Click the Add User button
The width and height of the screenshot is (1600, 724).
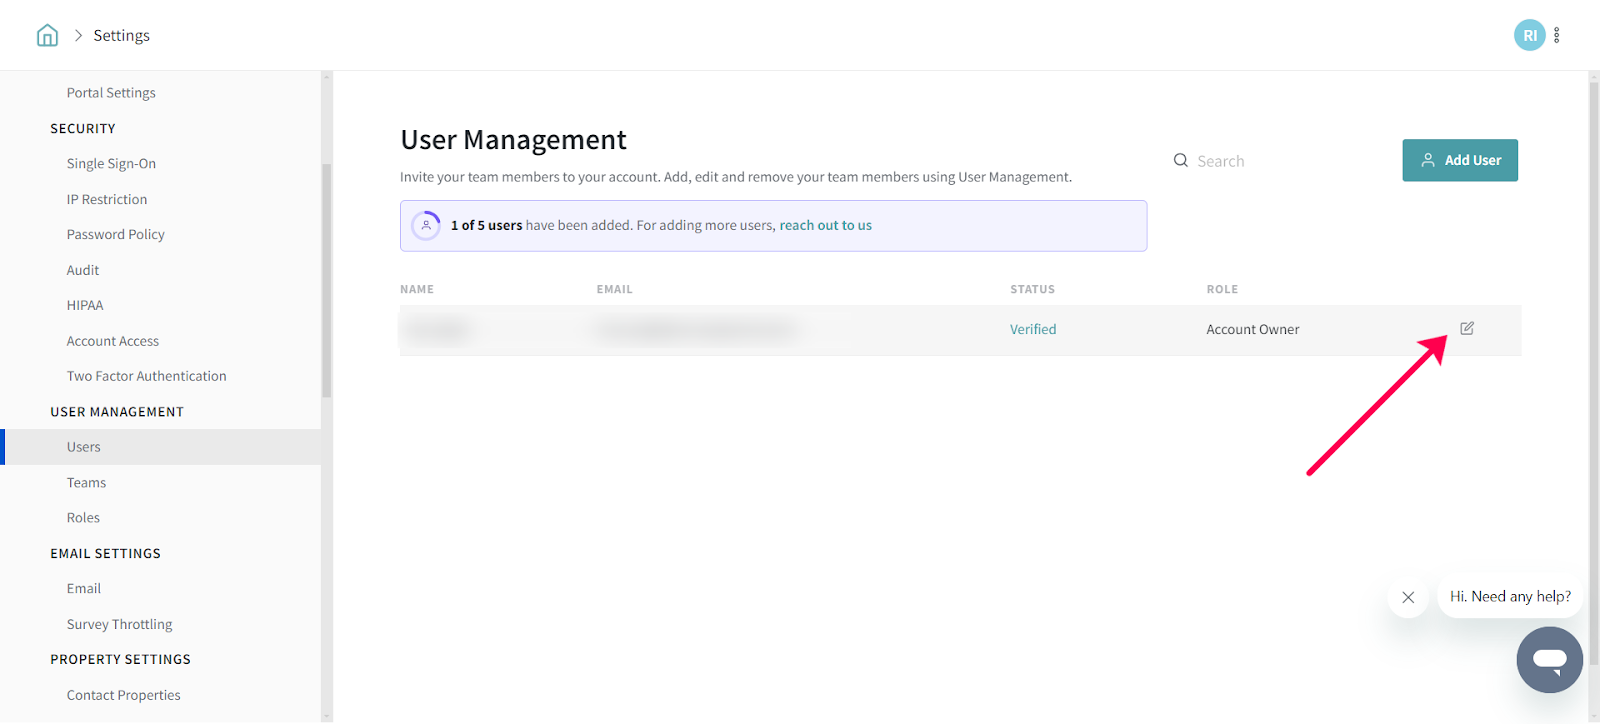point(1459,160)
